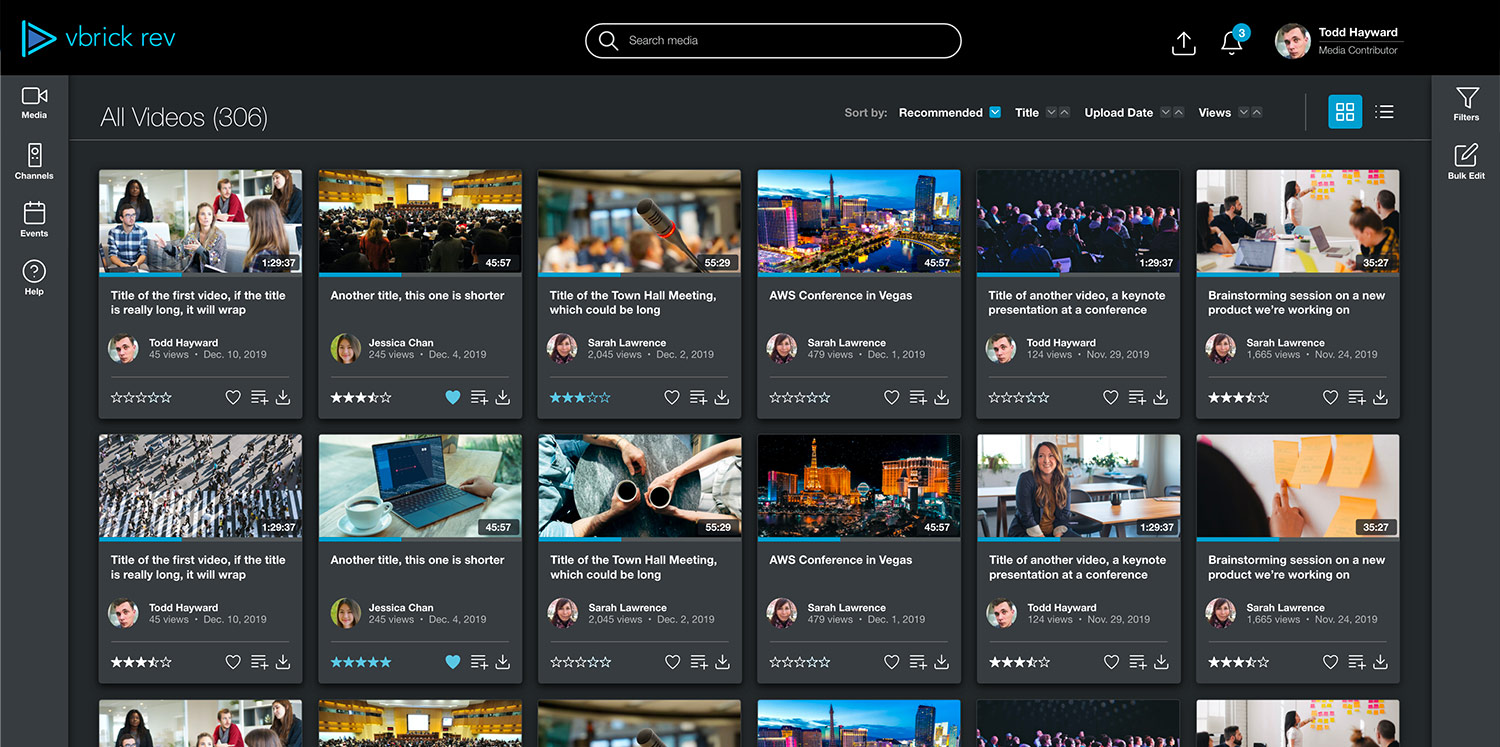Click Todd Hayward on smiling woman card

coord(1061,608)
